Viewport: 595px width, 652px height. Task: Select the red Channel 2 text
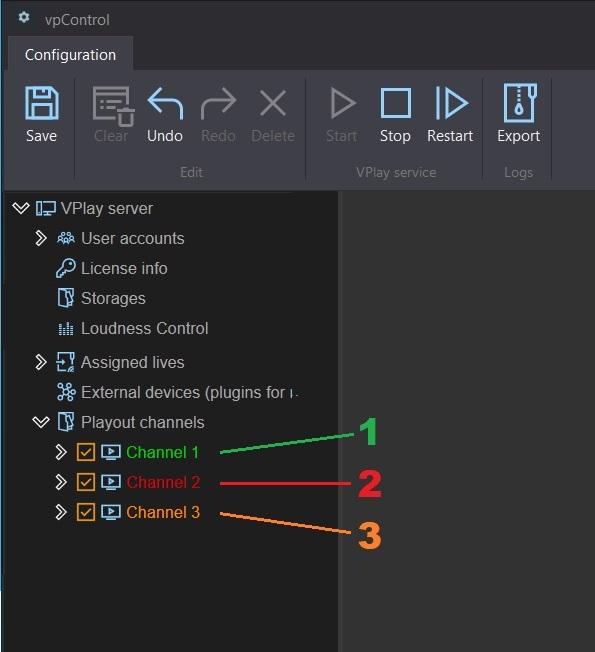163,482
